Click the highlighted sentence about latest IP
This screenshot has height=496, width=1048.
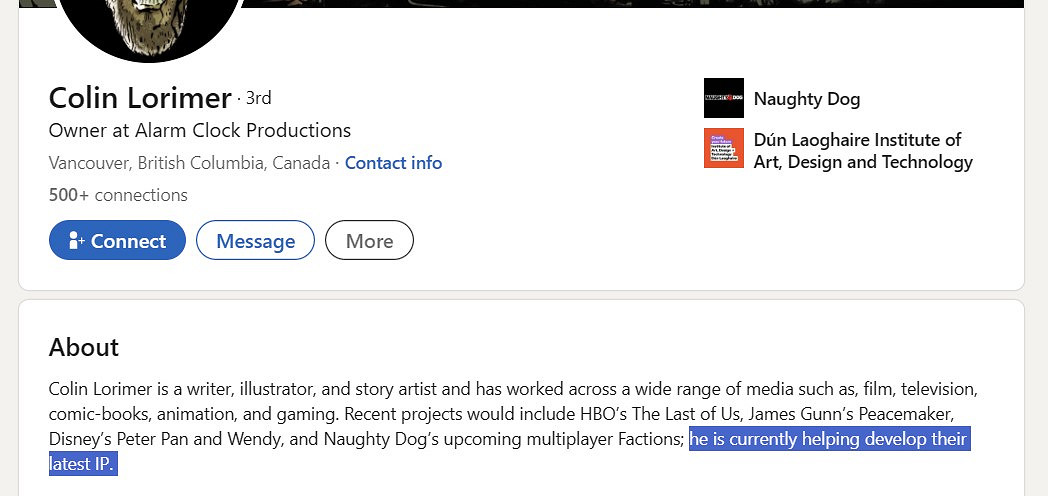[x=828, y=439]
